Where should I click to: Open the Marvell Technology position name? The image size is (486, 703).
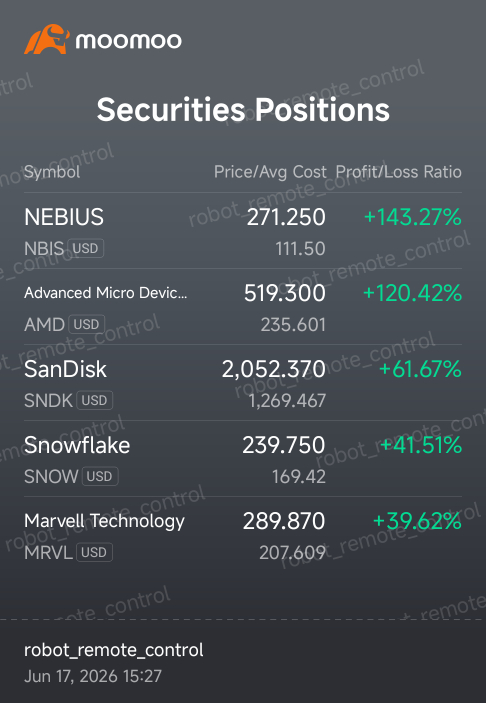(x=104, y=521)
